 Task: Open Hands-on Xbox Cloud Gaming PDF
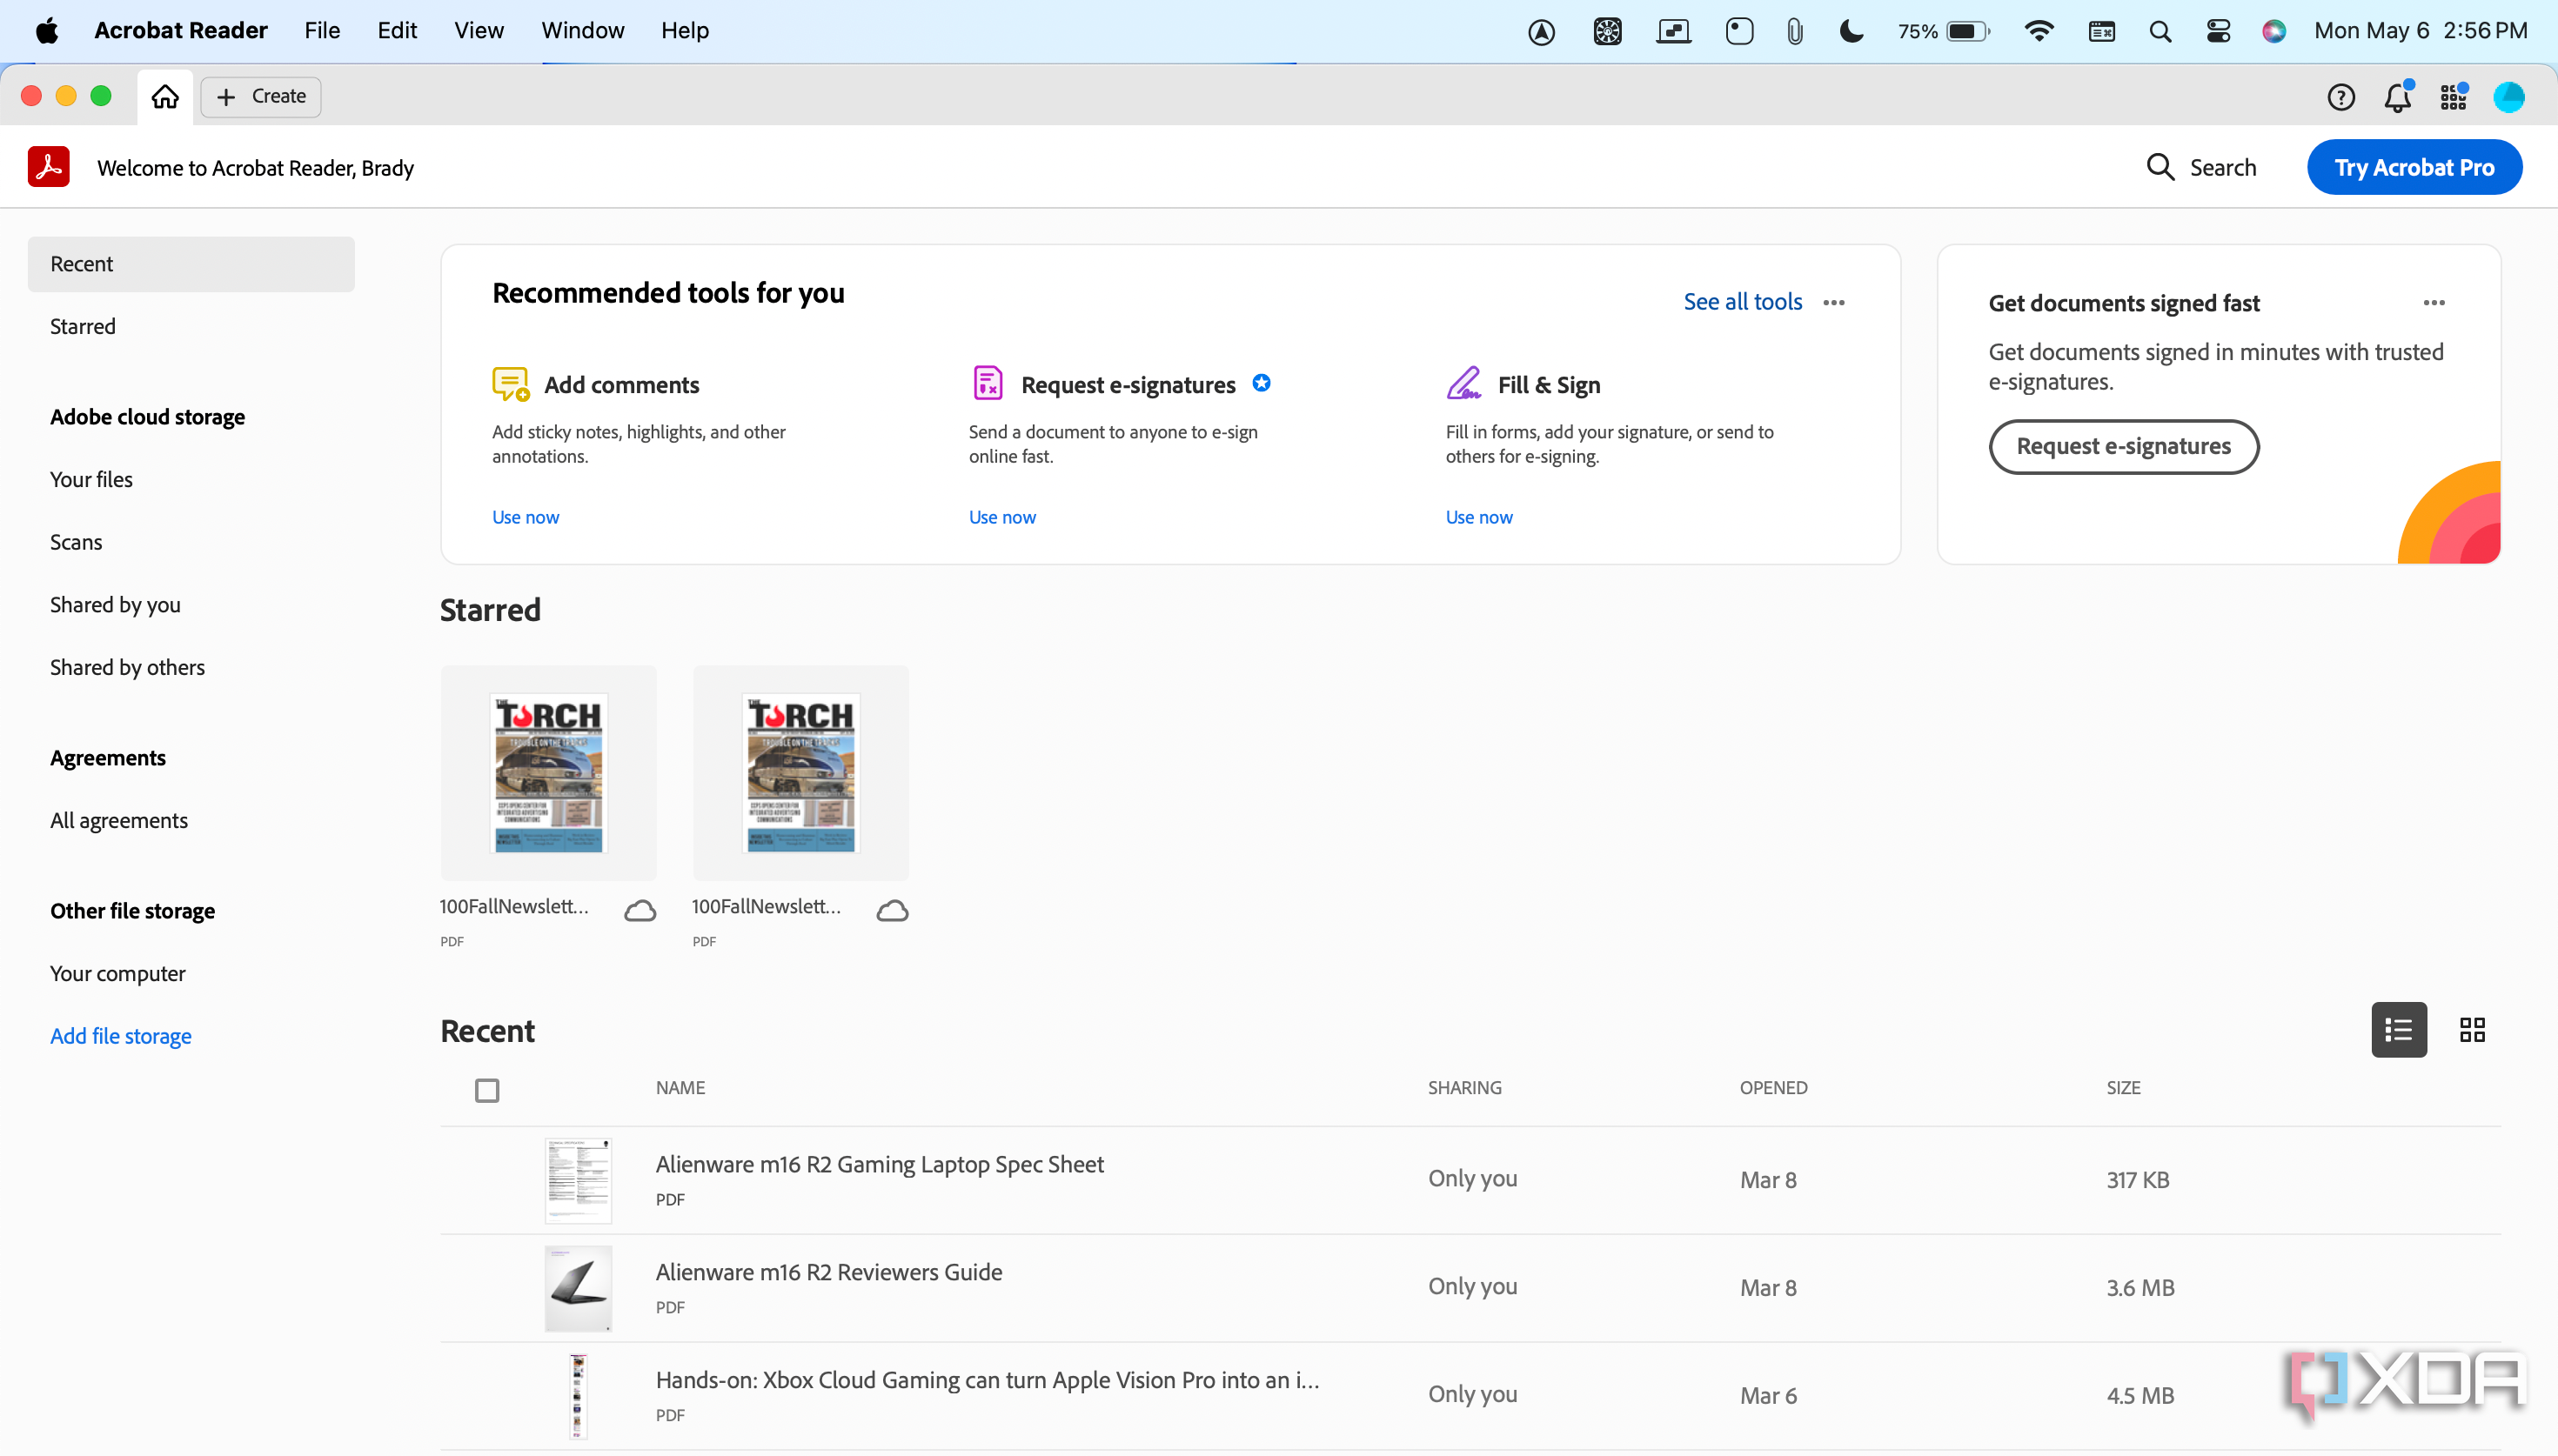click(x=988, y=1380)
